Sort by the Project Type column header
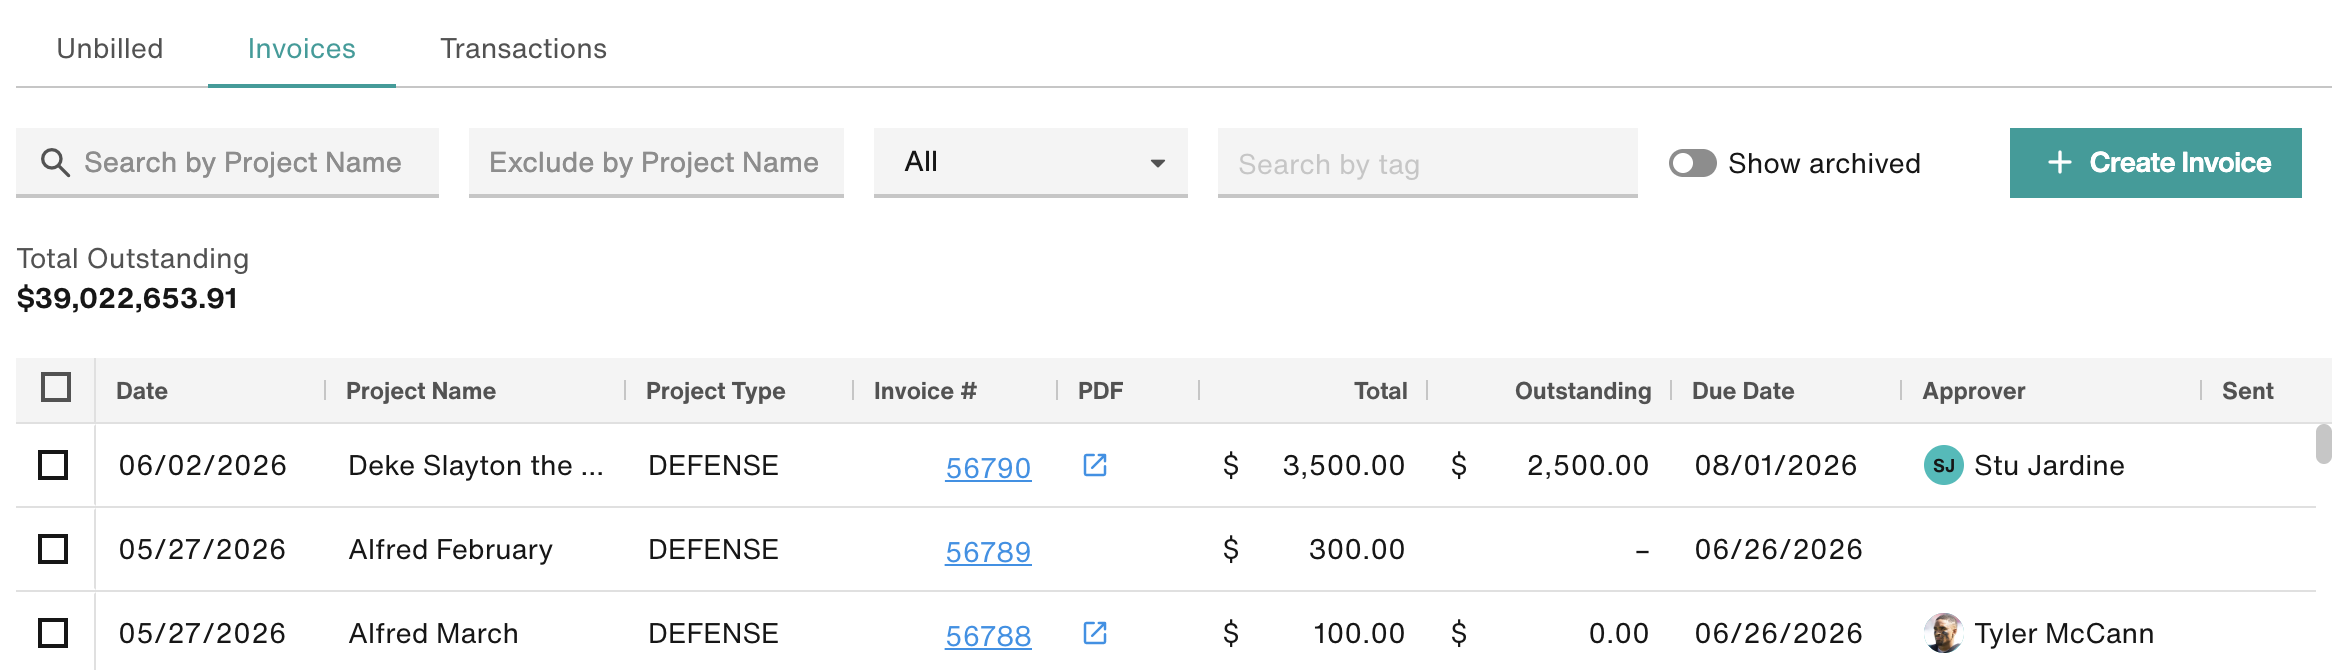The height and width of the screenshot is (670, 2347). pos(715,391)
